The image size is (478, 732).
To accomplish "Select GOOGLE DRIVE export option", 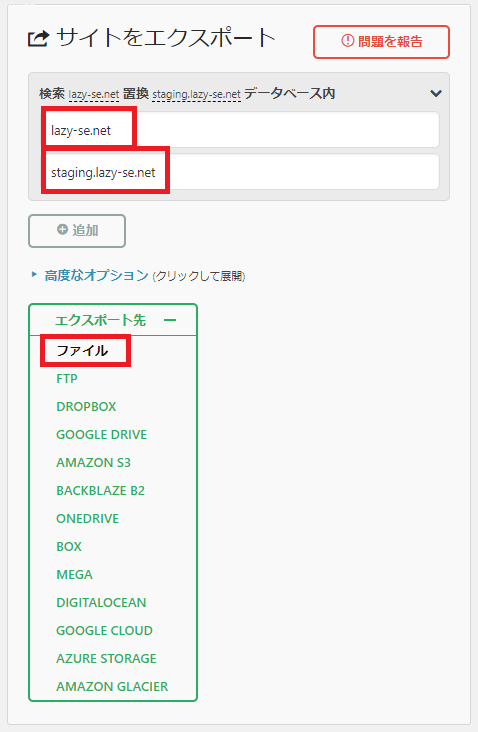I will (101, 435).
